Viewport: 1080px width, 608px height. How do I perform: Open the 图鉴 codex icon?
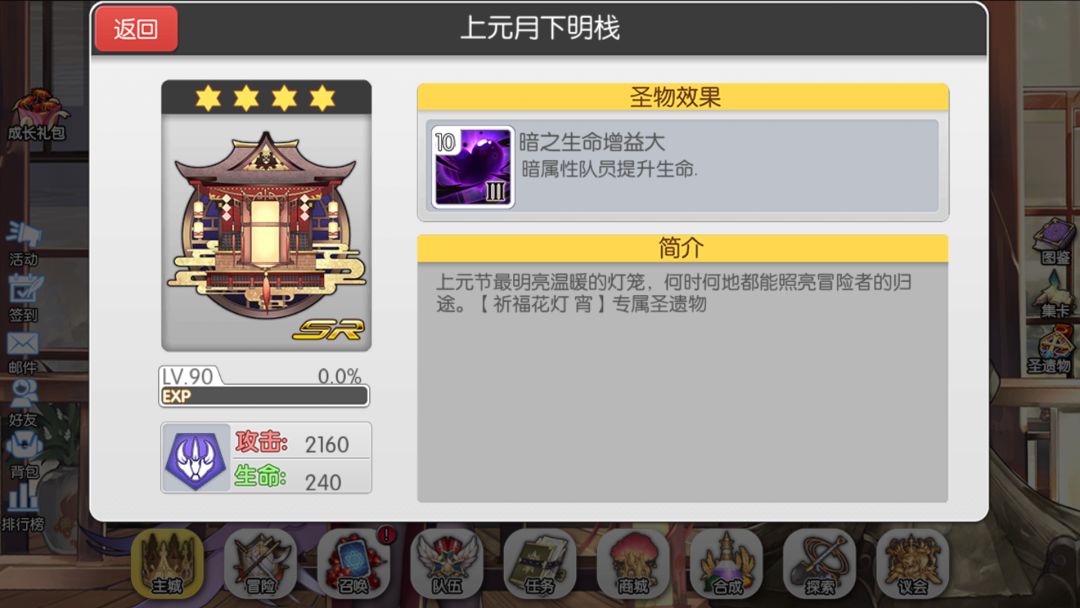(1054, 242)
